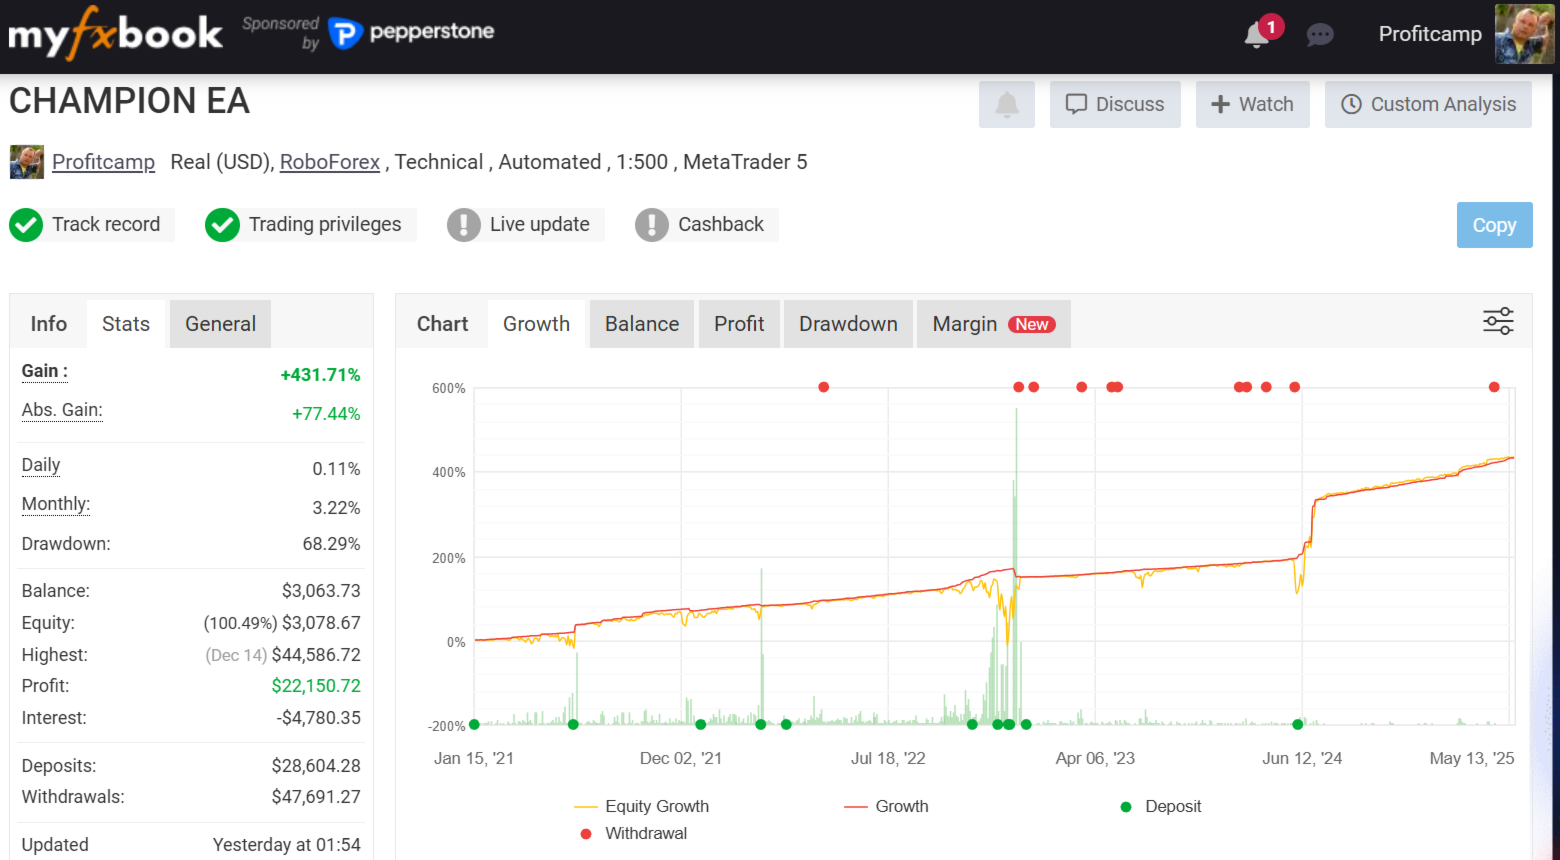Click the blue Copy button
Screen dimensions: 1560x860
1494,225
